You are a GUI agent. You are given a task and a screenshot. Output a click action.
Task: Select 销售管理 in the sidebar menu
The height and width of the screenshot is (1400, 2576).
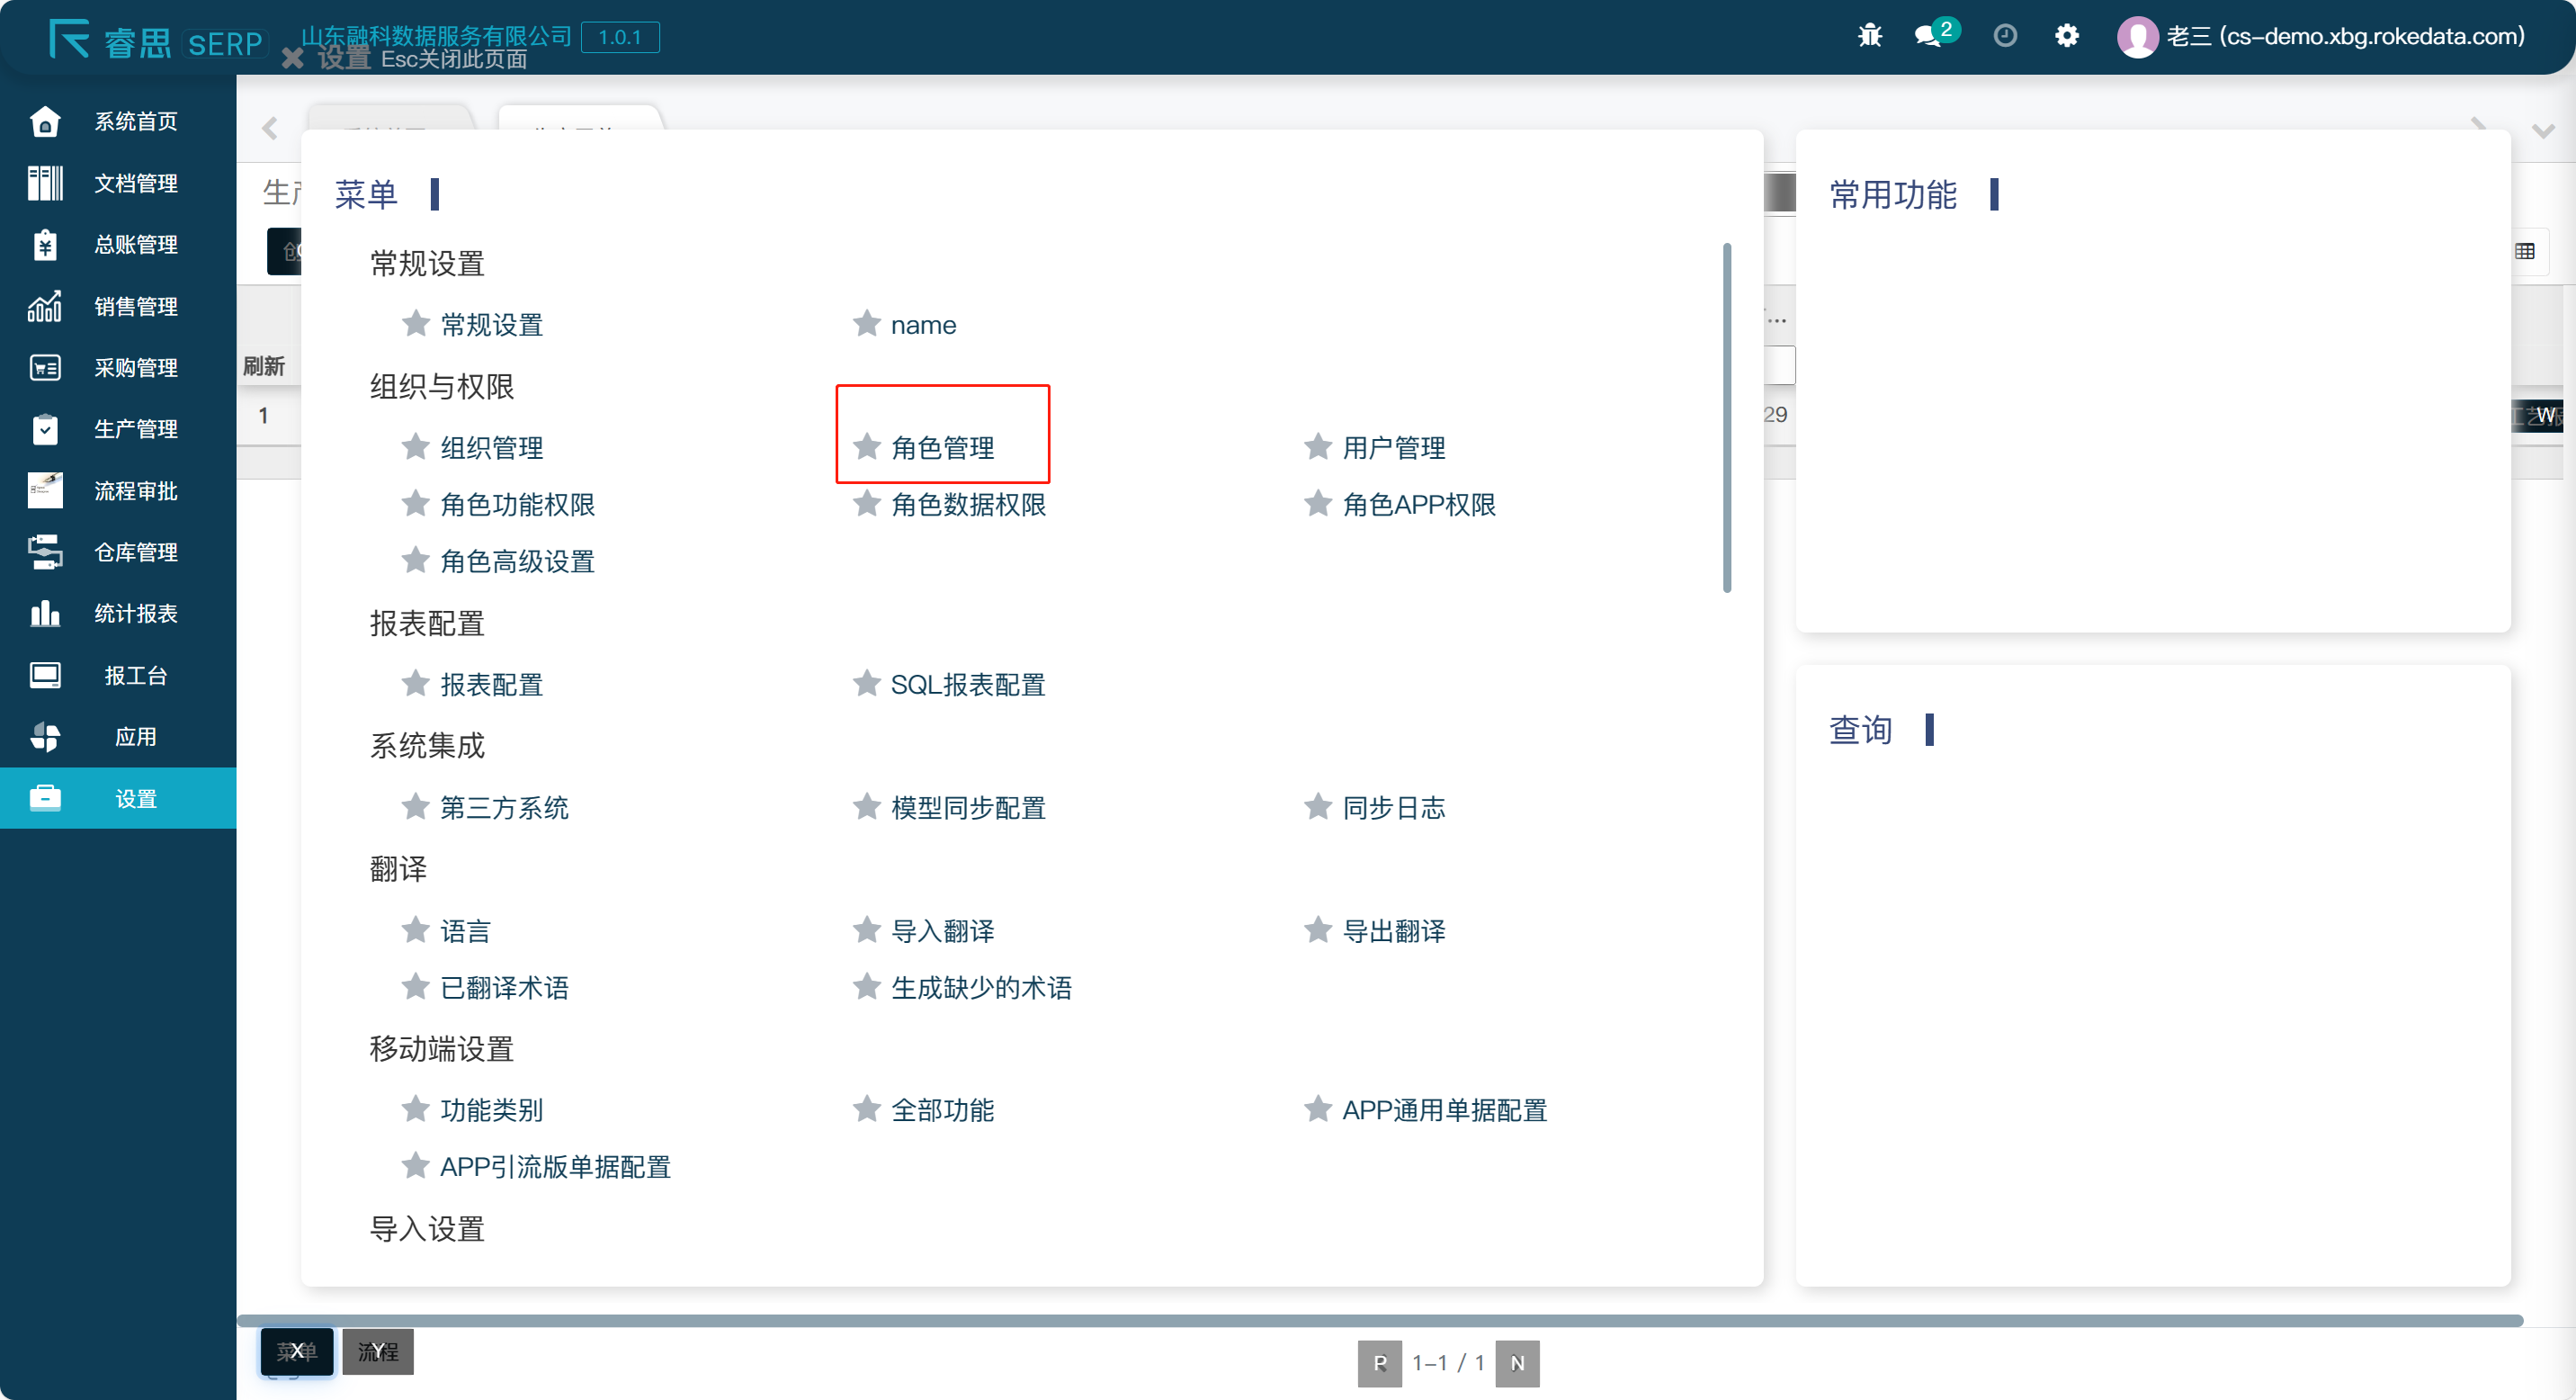[135, 306]
